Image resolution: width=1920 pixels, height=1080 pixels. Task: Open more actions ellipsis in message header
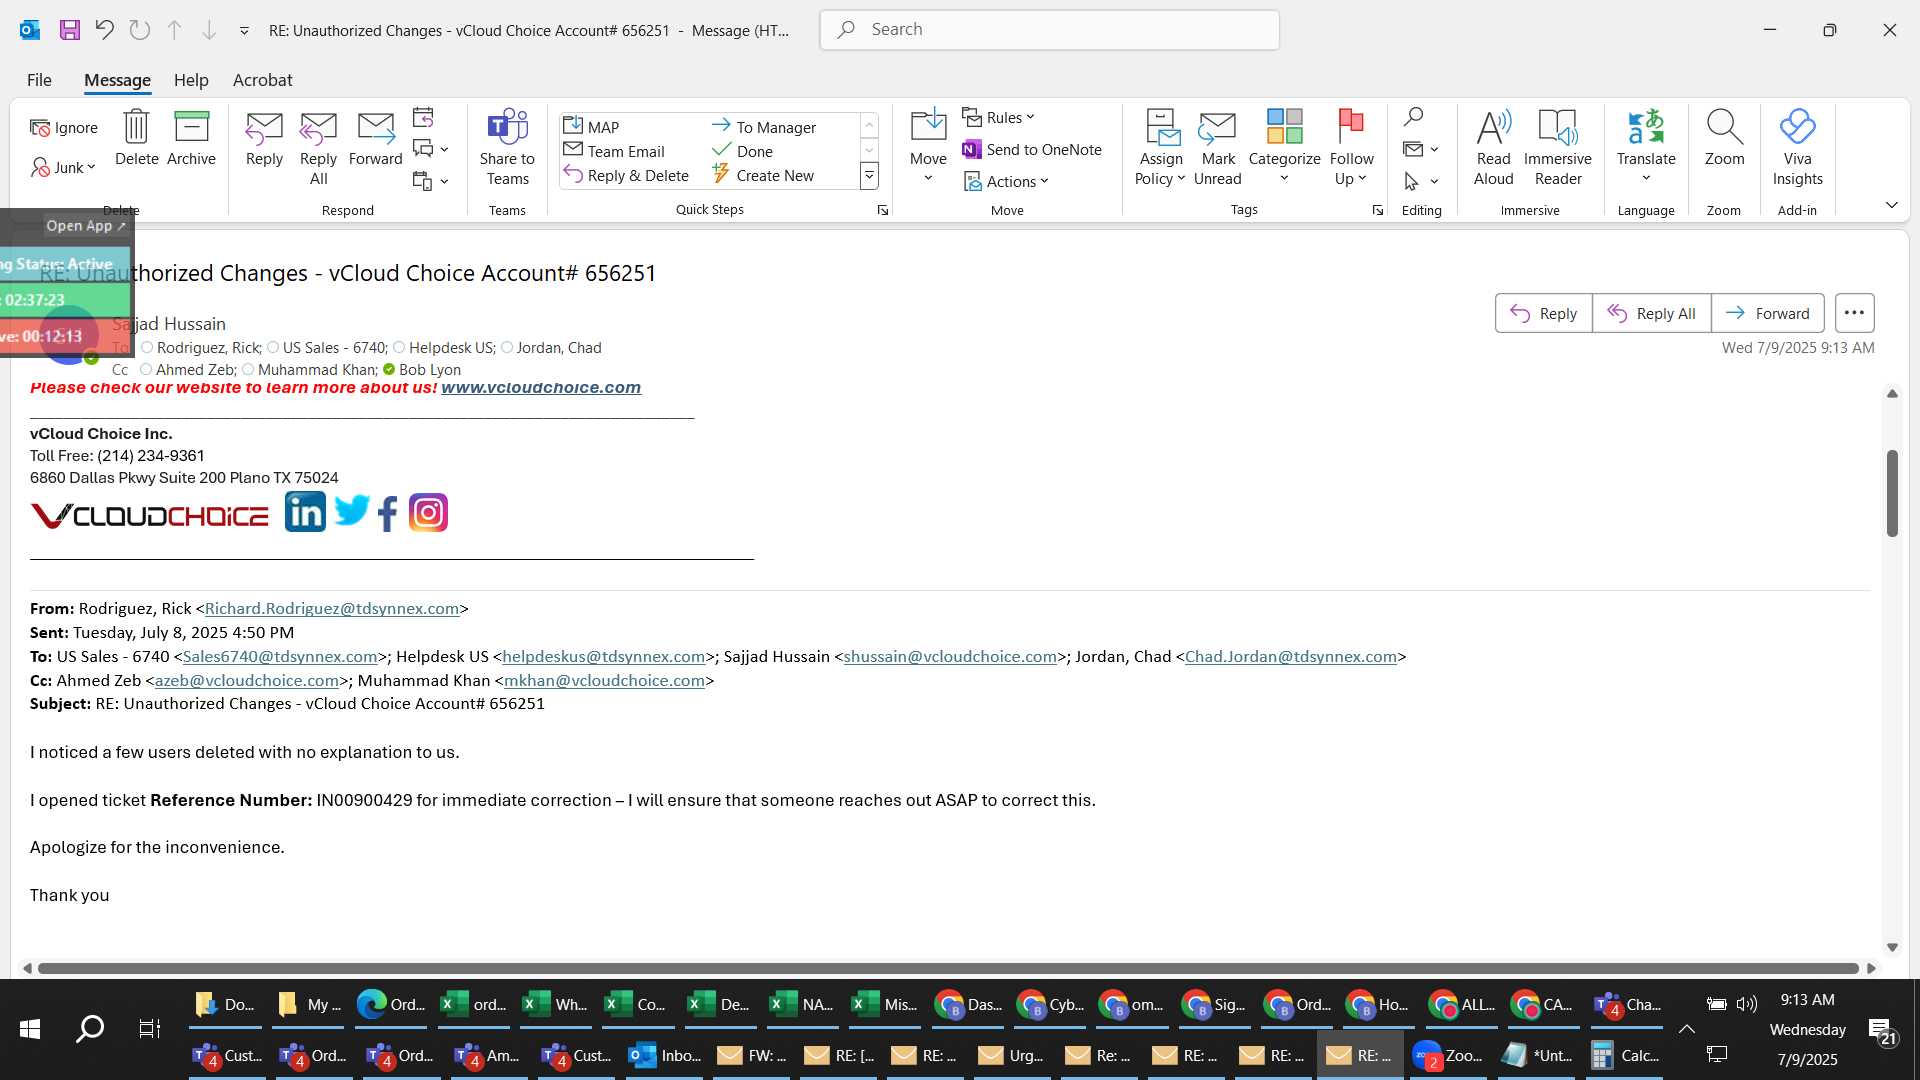(x=1854, y=313)
